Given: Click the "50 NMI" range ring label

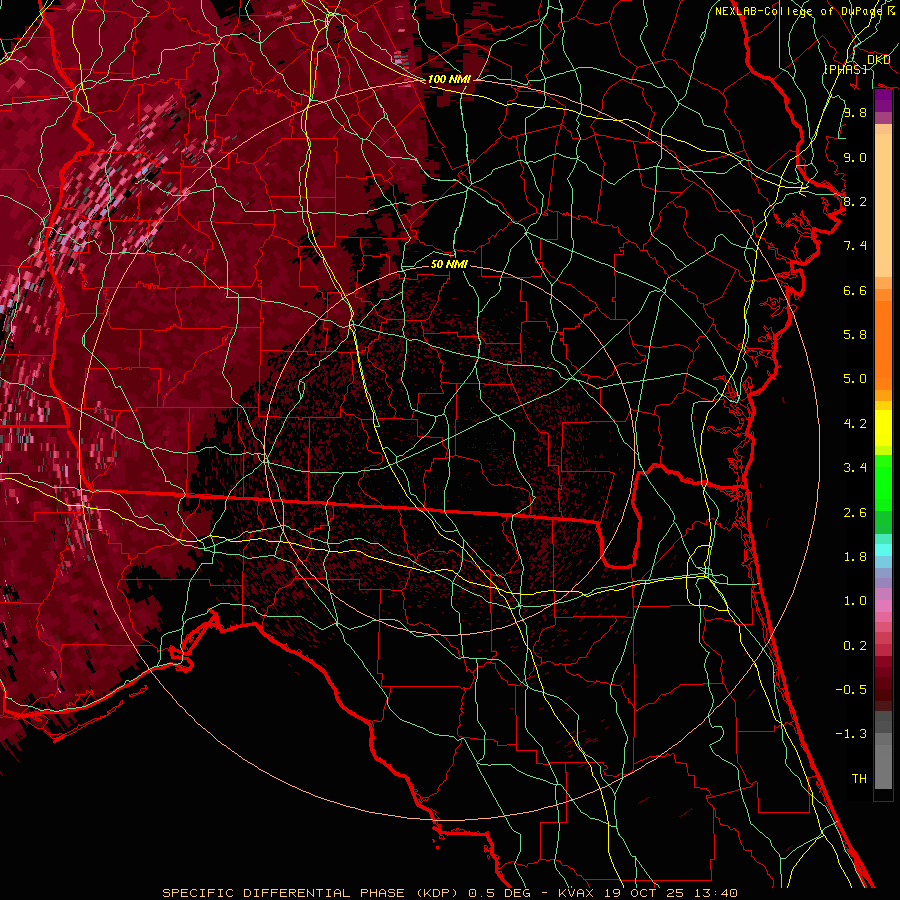Looking at the screenshot, I should click(449, 264).
